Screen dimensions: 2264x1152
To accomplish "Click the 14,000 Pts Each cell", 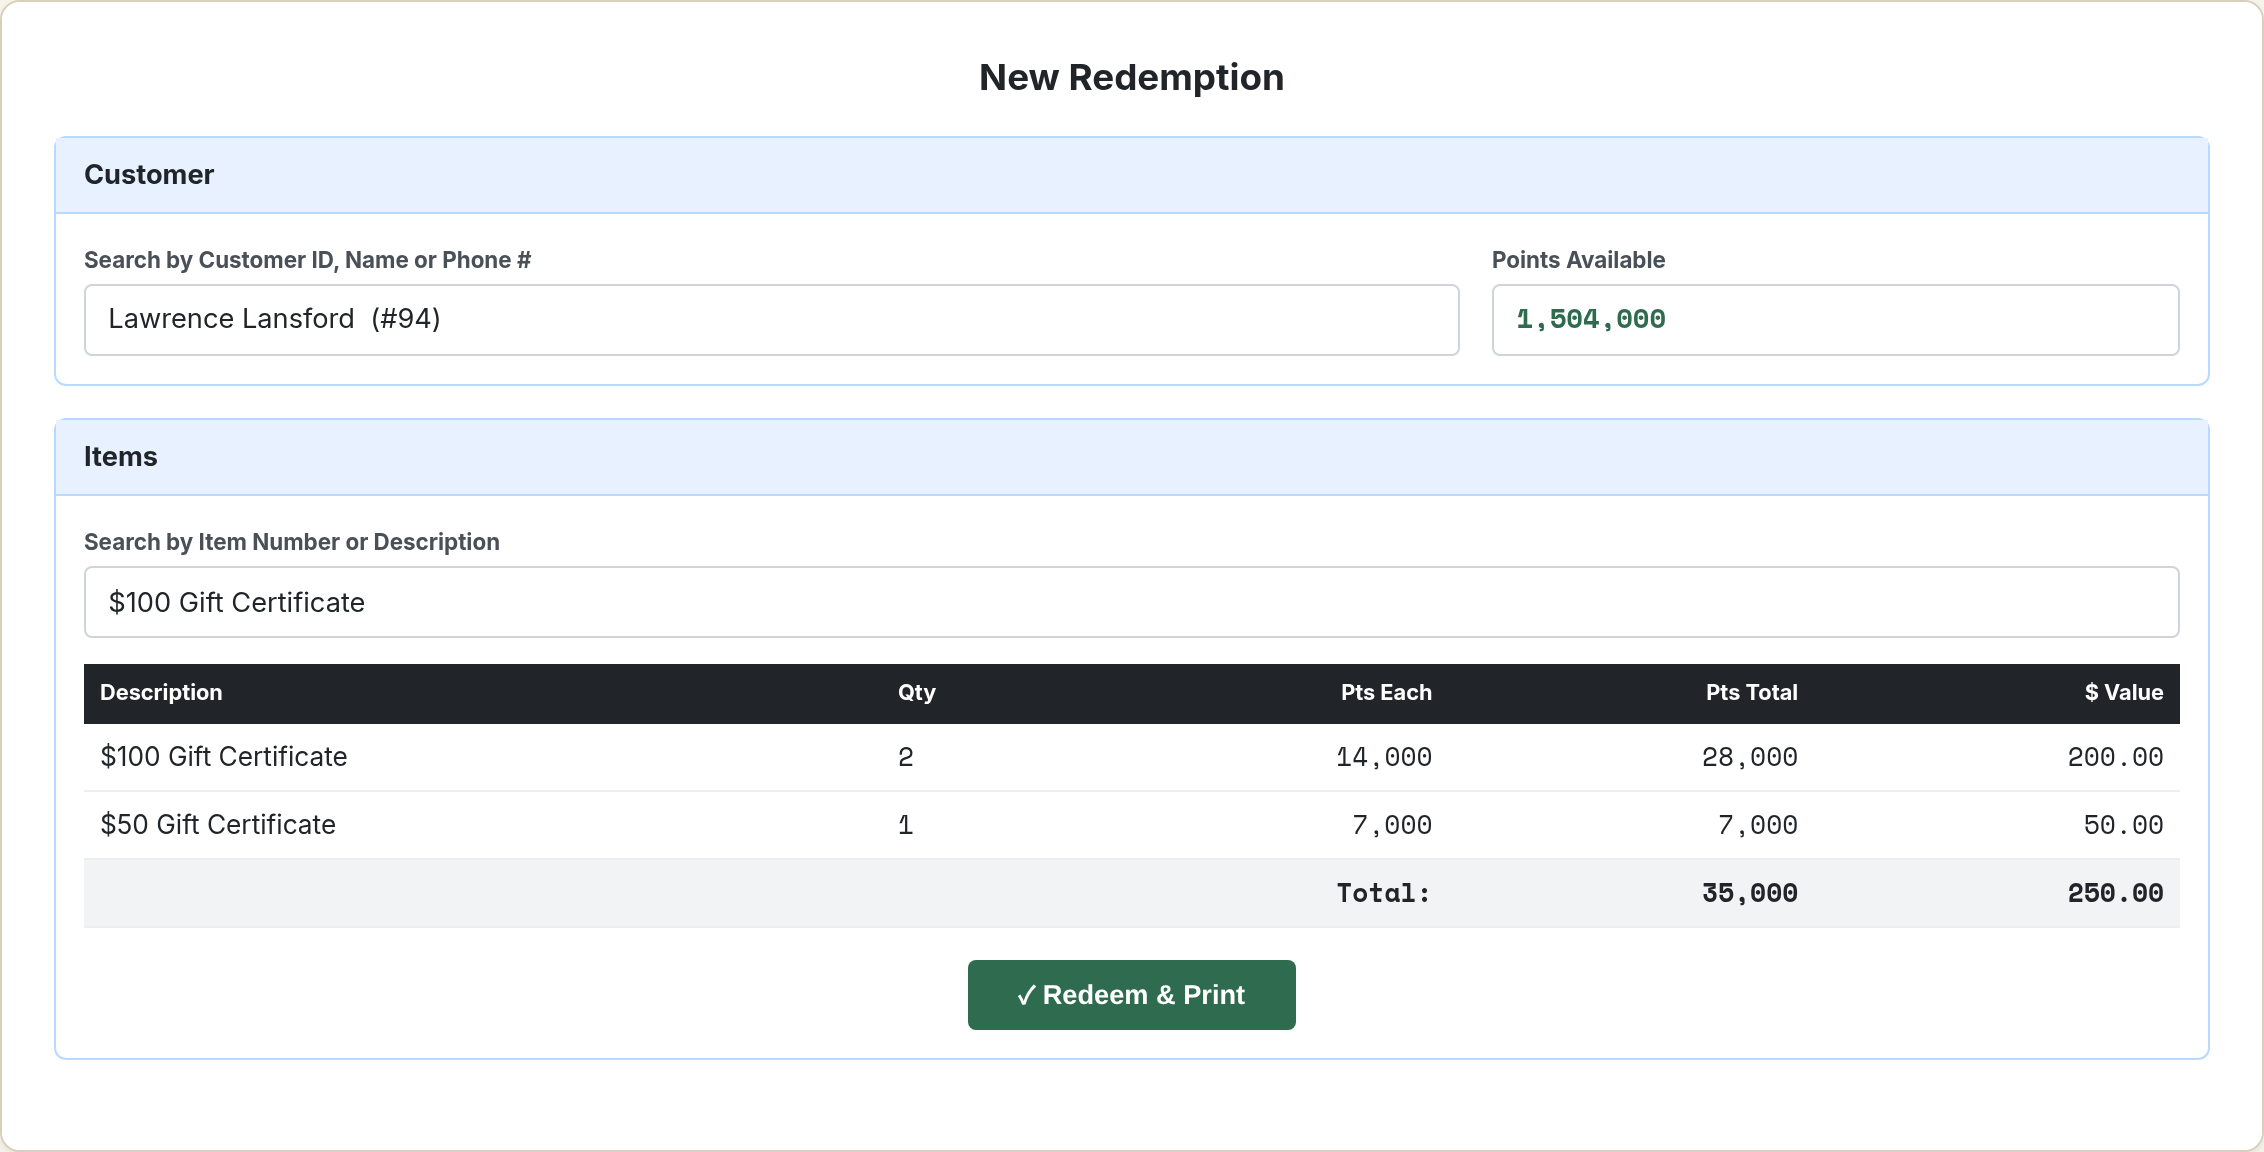I will (x=1384, y=757).
